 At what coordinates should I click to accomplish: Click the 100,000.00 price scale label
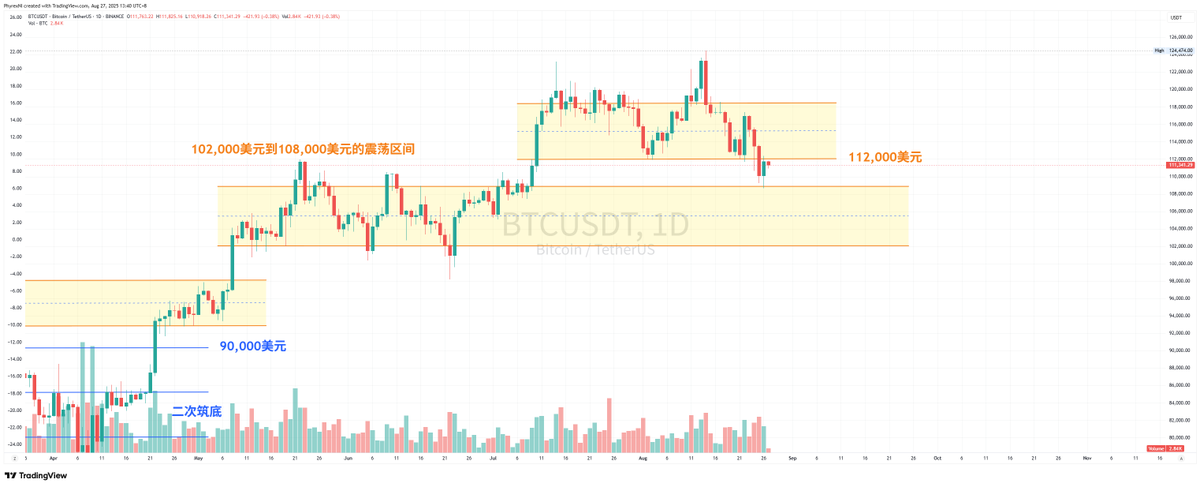click(1181, 263)
